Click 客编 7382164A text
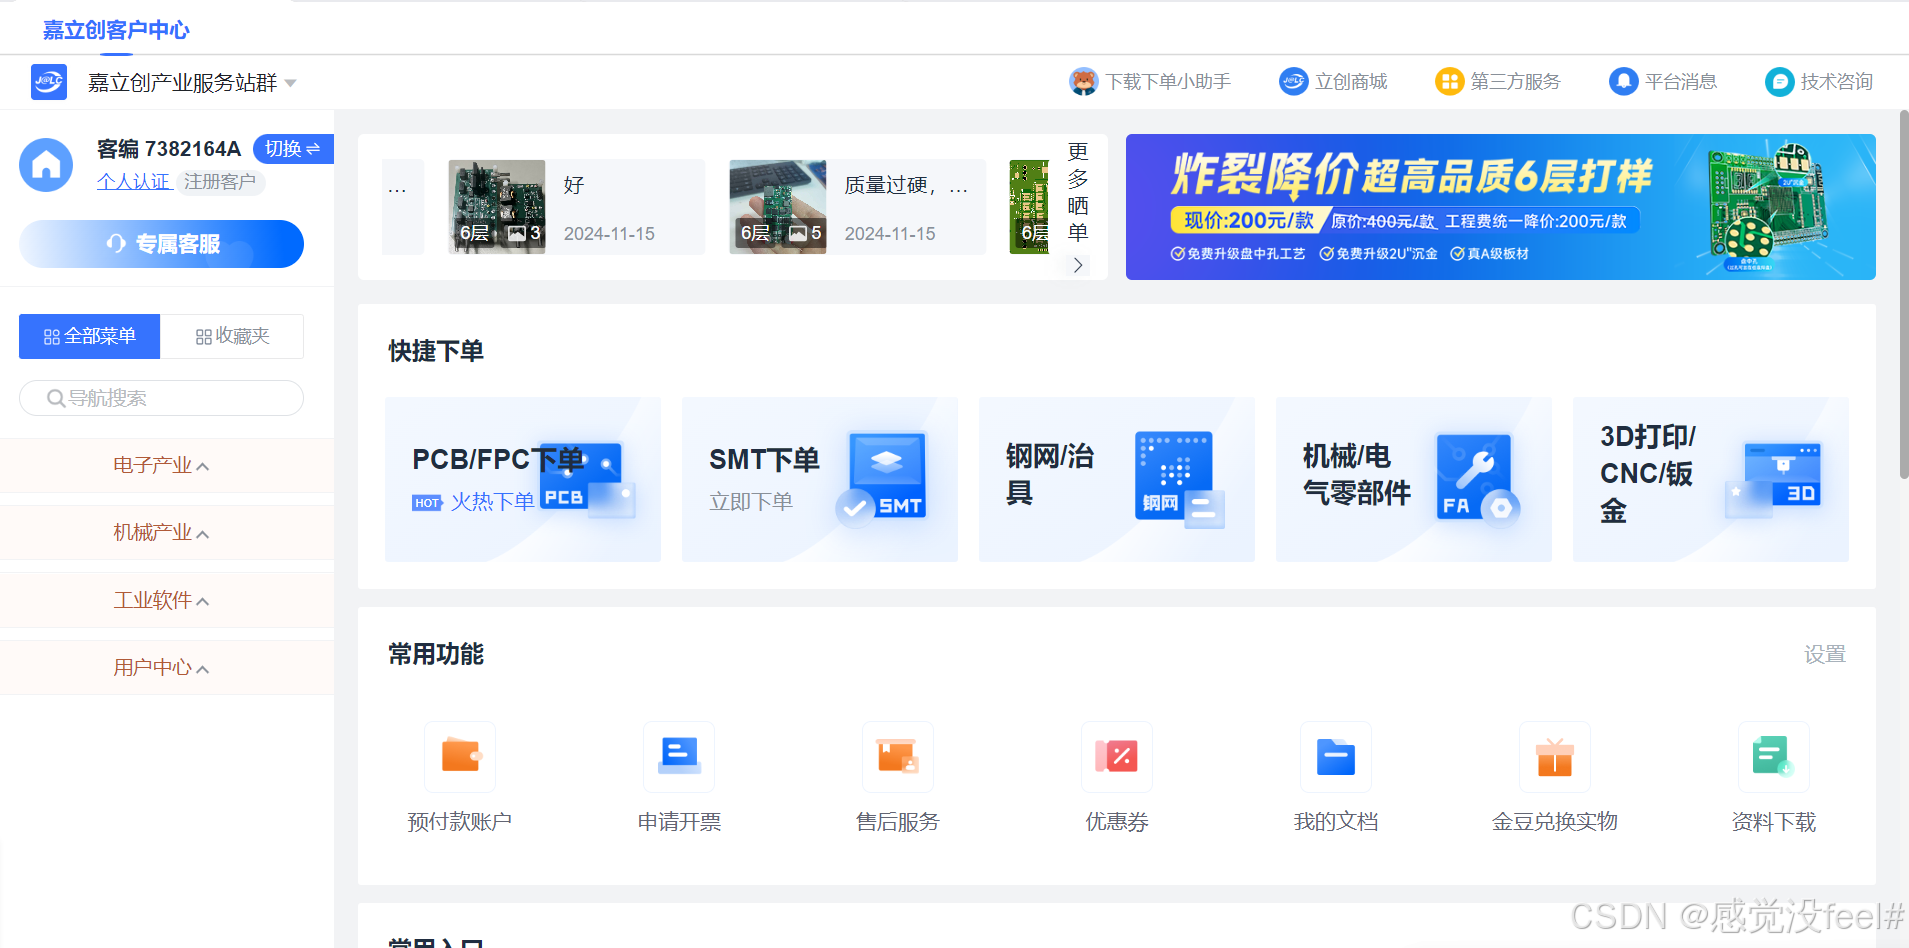 169,149
